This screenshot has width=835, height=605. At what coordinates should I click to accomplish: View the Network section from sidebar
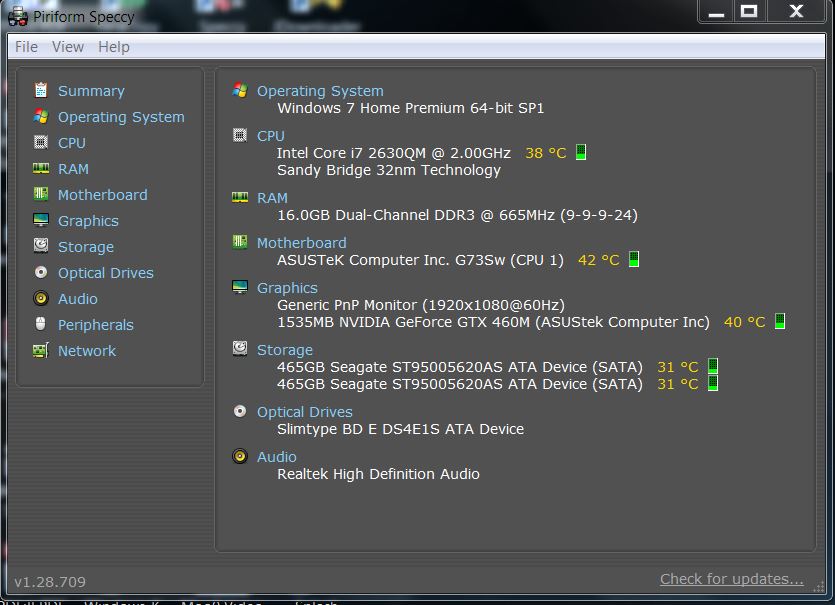(86, 351)
